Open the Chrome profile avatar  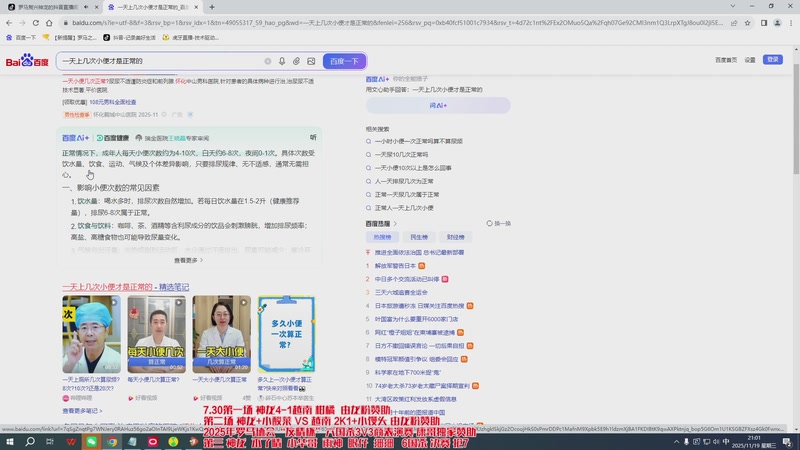click(777, 23)
